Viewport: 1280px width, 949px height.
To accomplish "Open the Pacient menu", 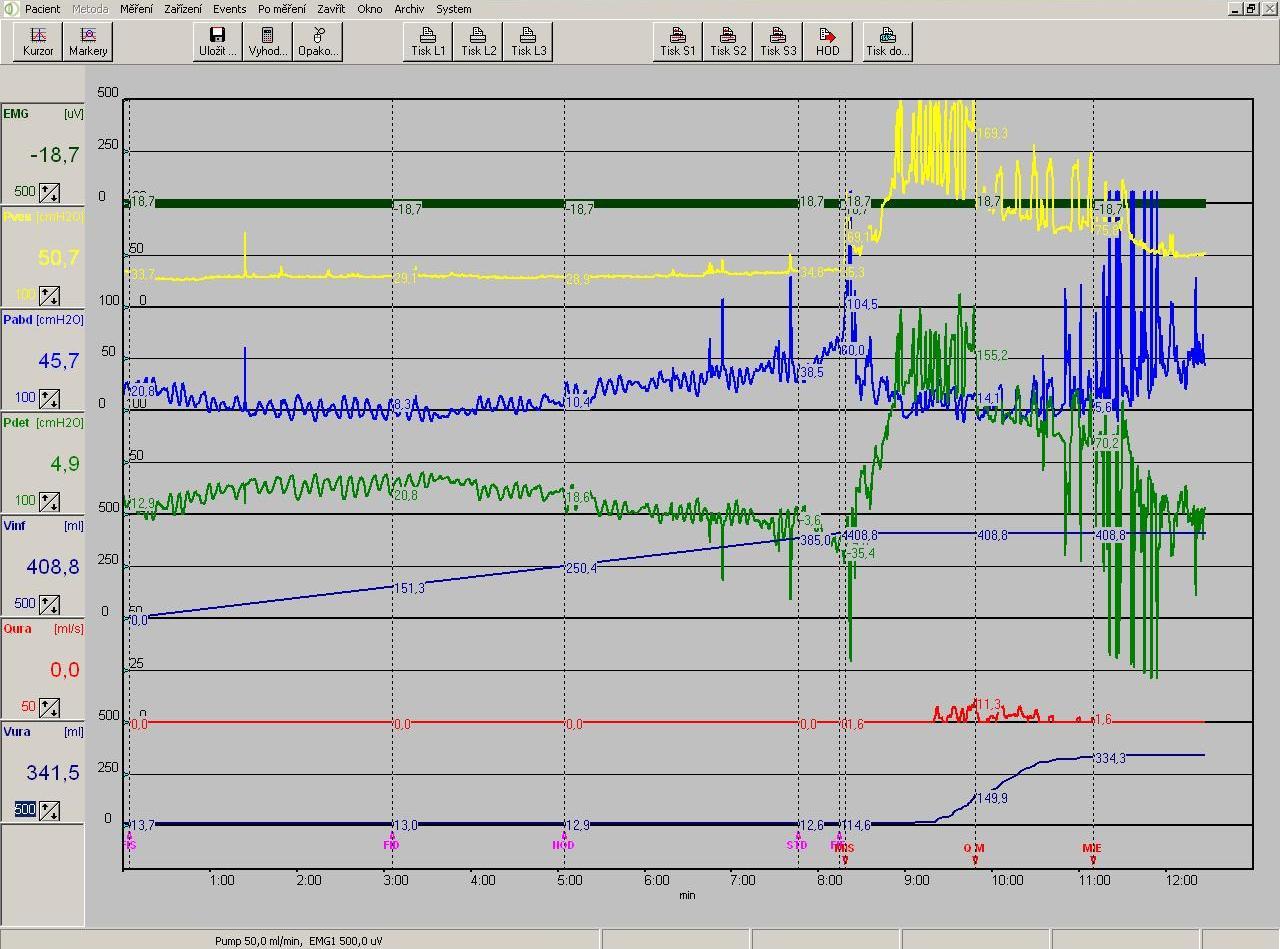I will (43, 9).
